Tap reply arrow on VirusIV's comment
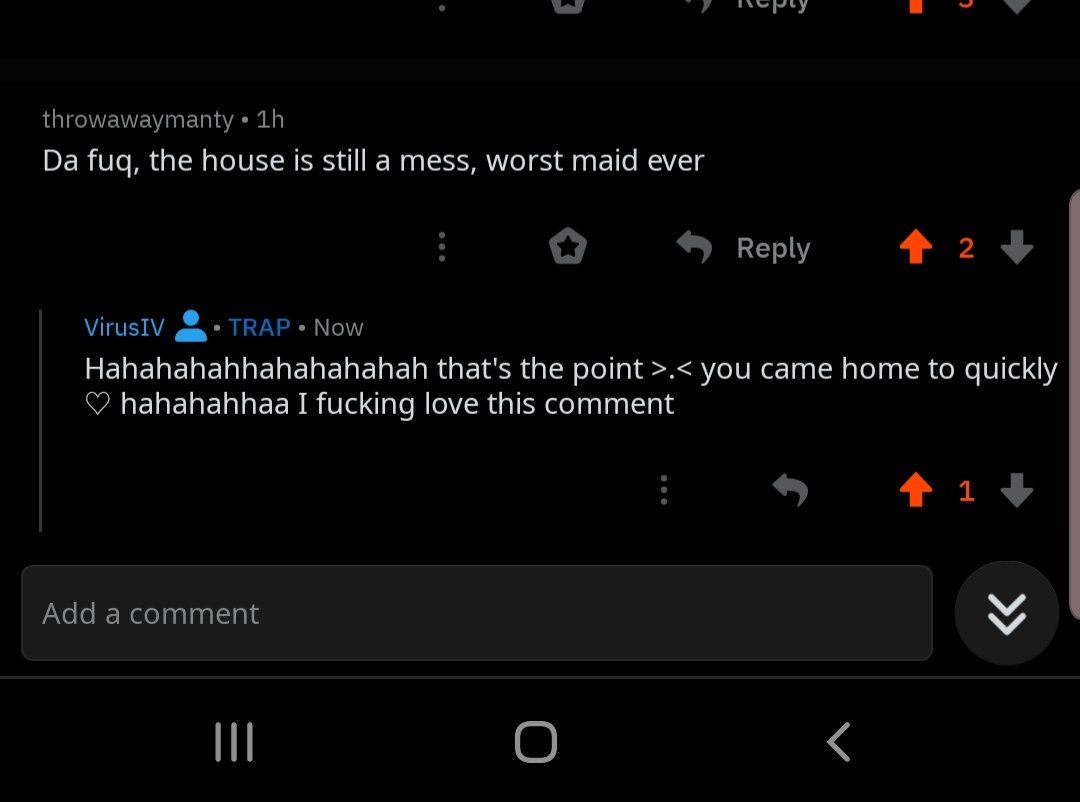 [790, 490]
